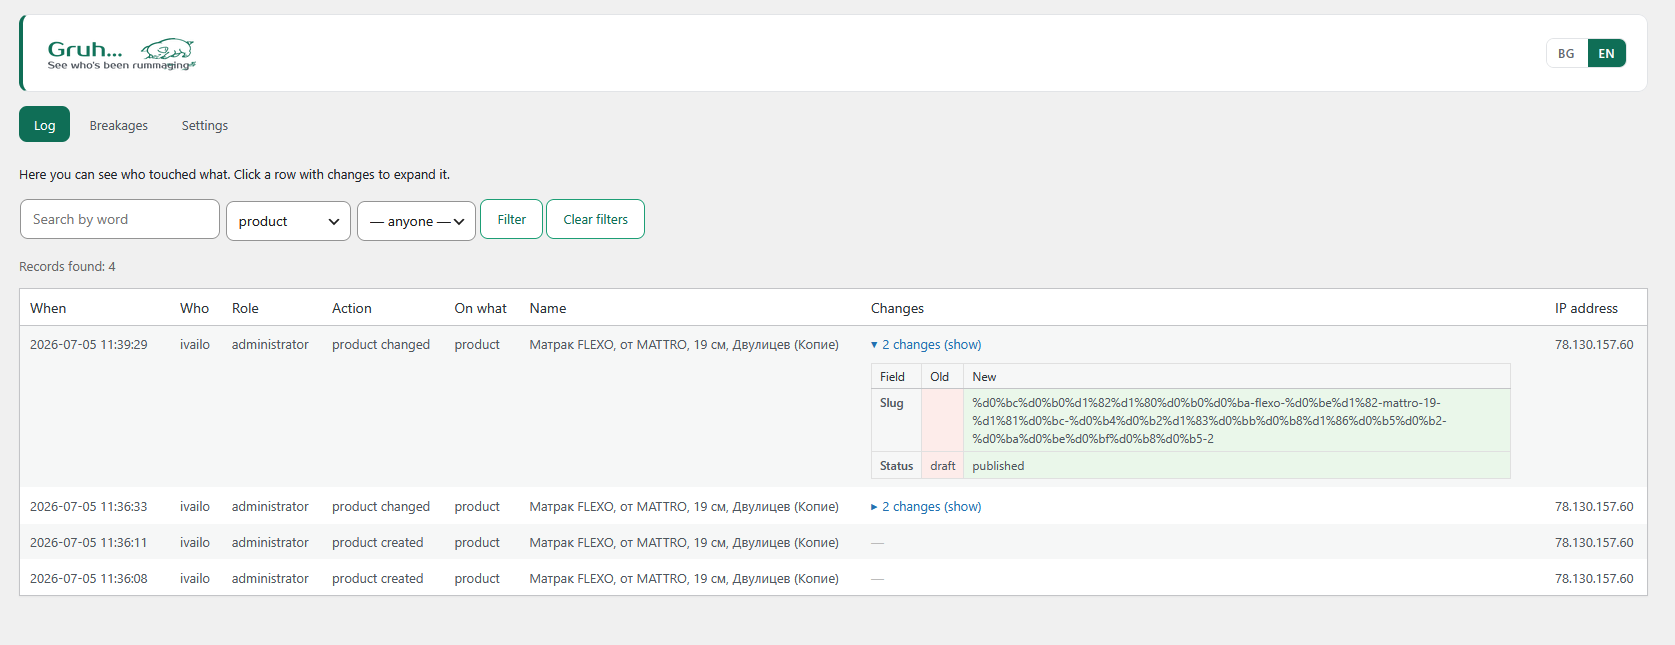Click the IP address column header
Image resolution: width=1675 pixels, height=645 pixels.
tap(1586, 308)
